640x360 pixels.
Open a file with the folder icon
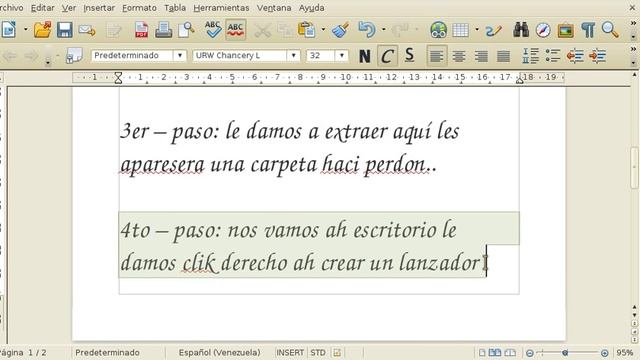tap(42, 30)
